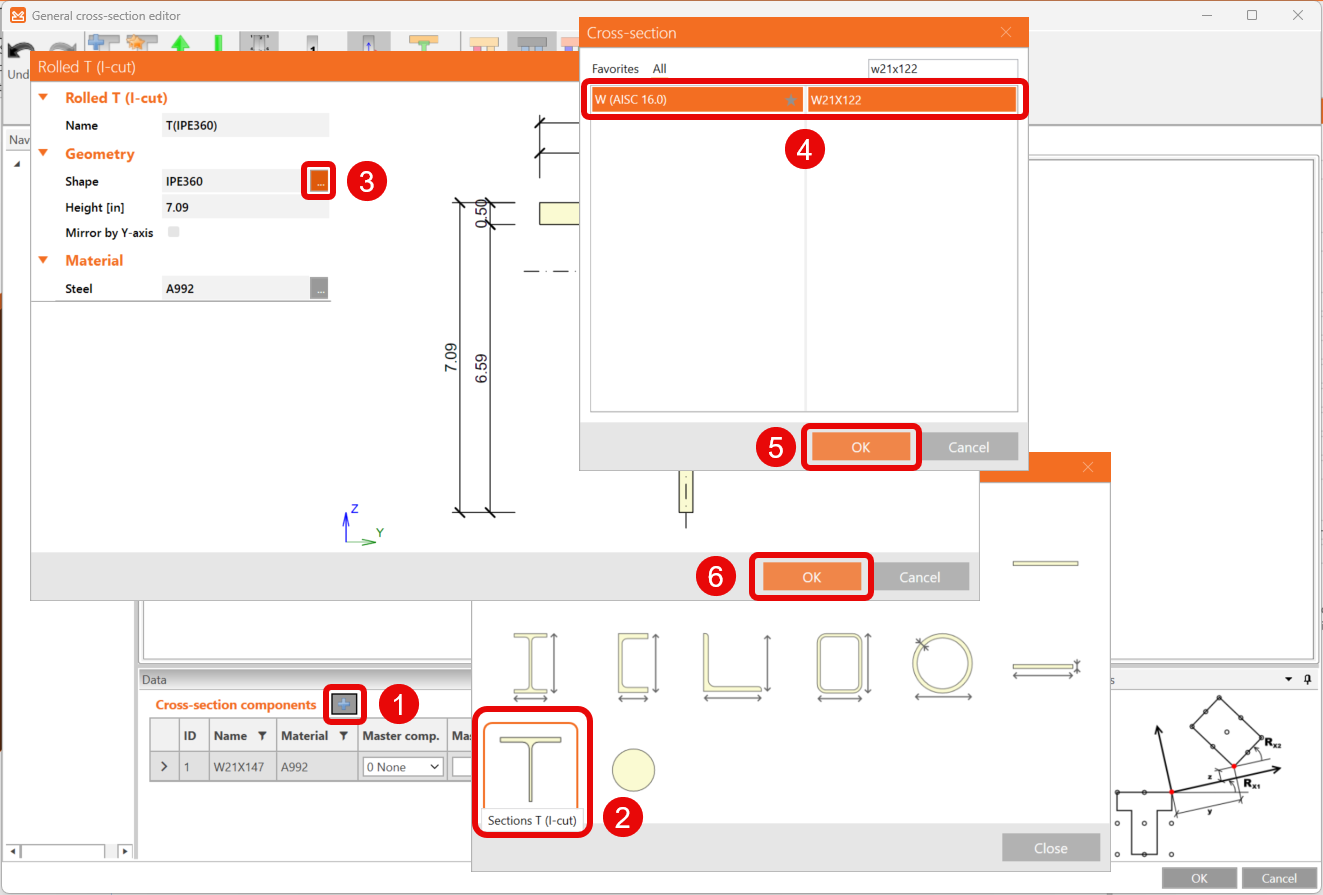This screenshot has height=895, width=1323.
Task: Expand the Navigator tree node arrow
Action: pyautogui.click(x=17, y=165)
